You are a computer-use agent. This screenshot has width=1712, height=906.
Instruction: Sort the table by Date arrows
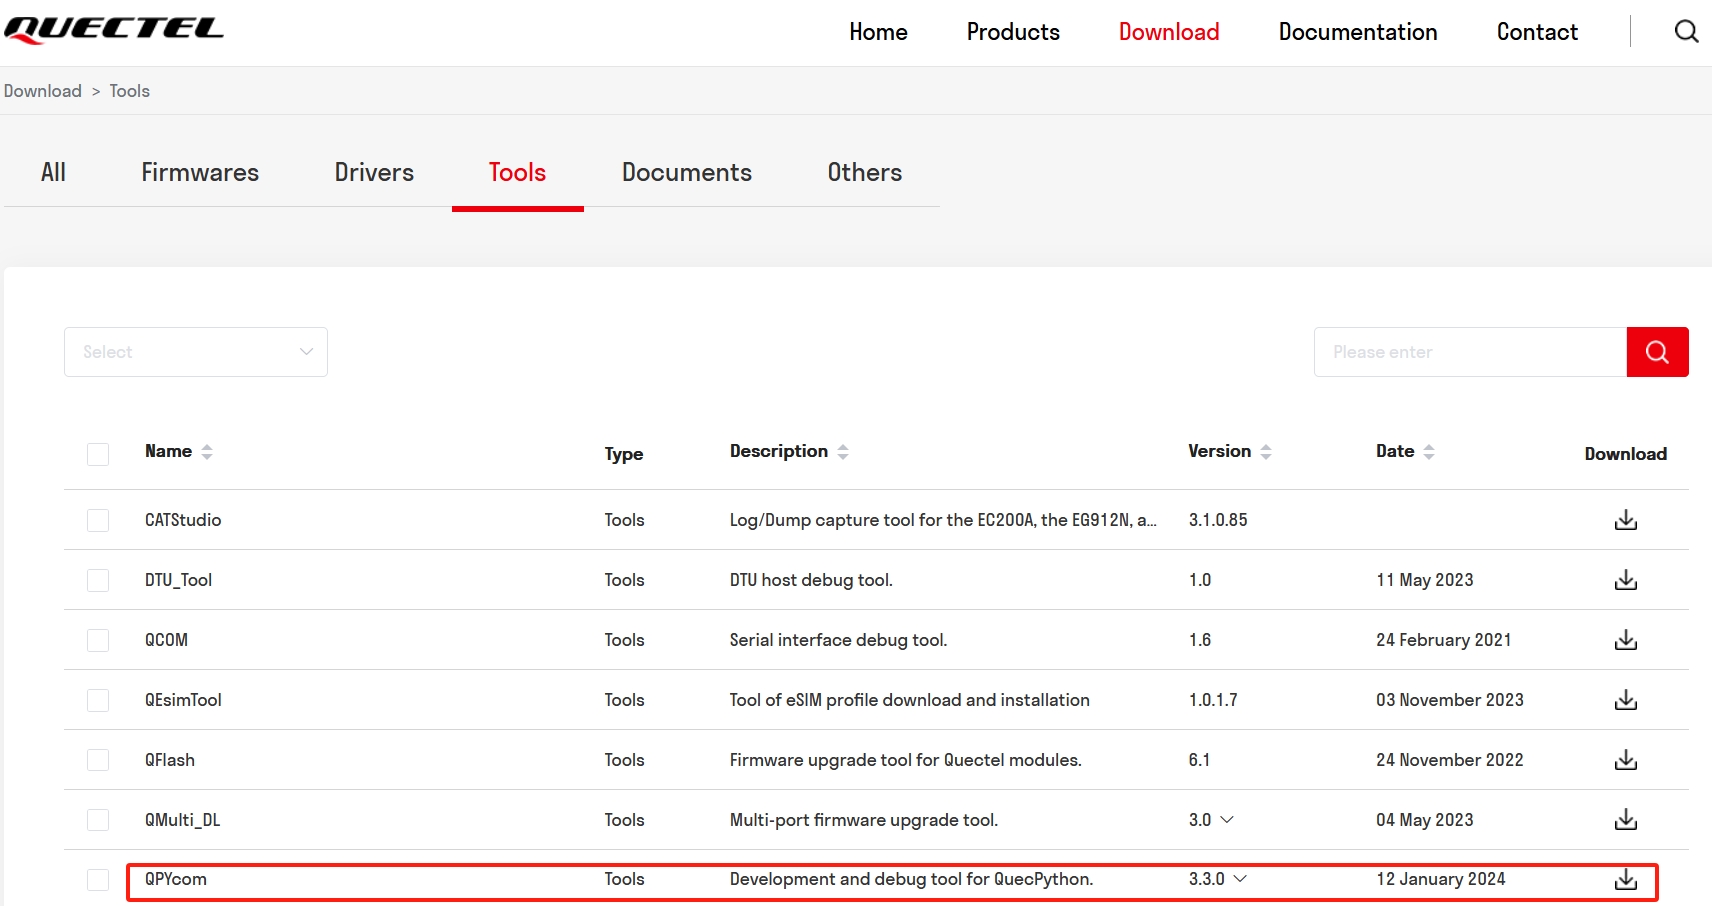1429,452
